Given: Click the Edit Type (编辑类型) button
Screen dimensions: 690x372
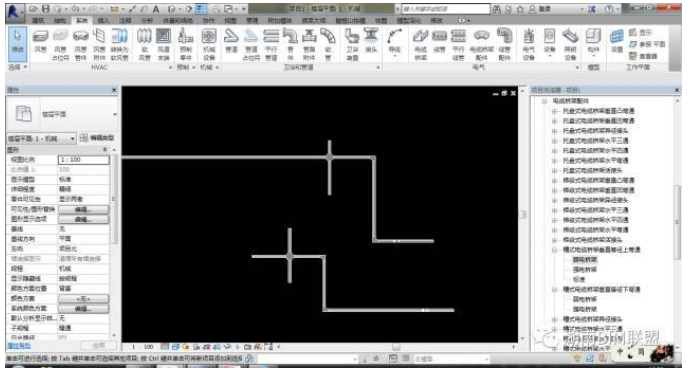Looking at the screenshot, I should (97, 138).
